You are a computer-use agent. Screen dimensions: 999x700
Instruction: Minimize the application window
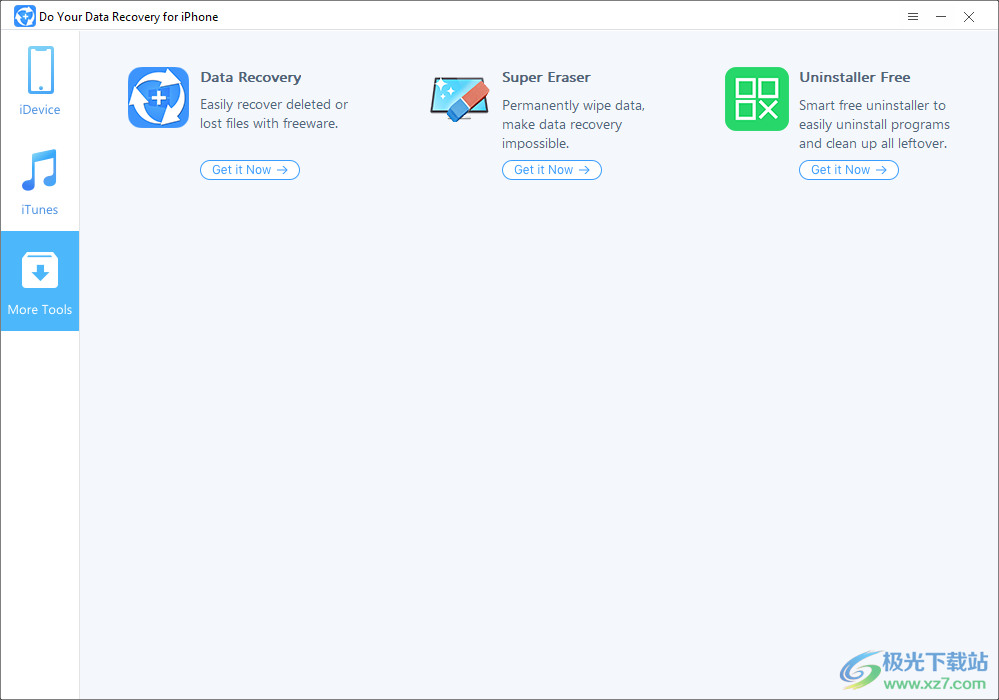click(x=941, y=17)
